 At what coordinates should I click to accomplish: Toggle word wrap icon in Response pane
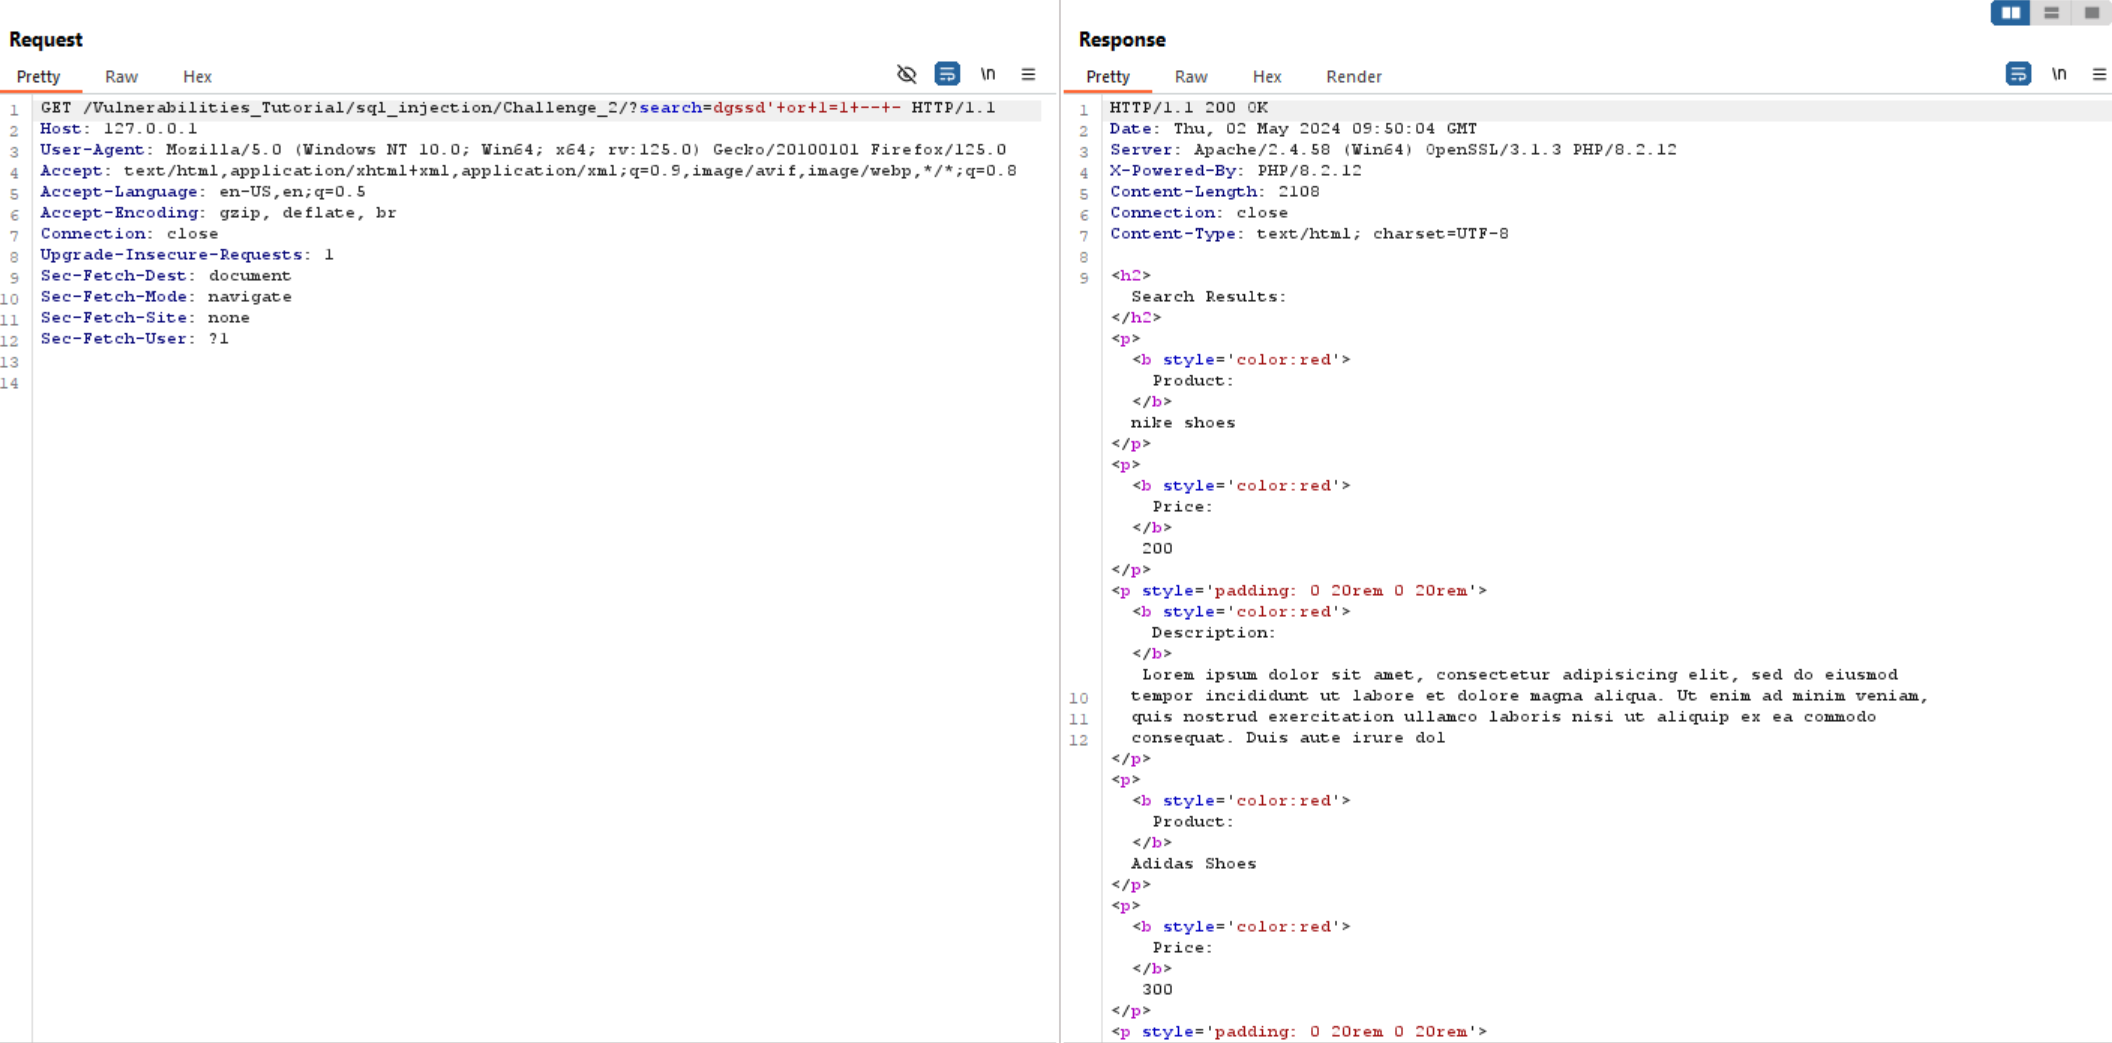pos(2018,74)
